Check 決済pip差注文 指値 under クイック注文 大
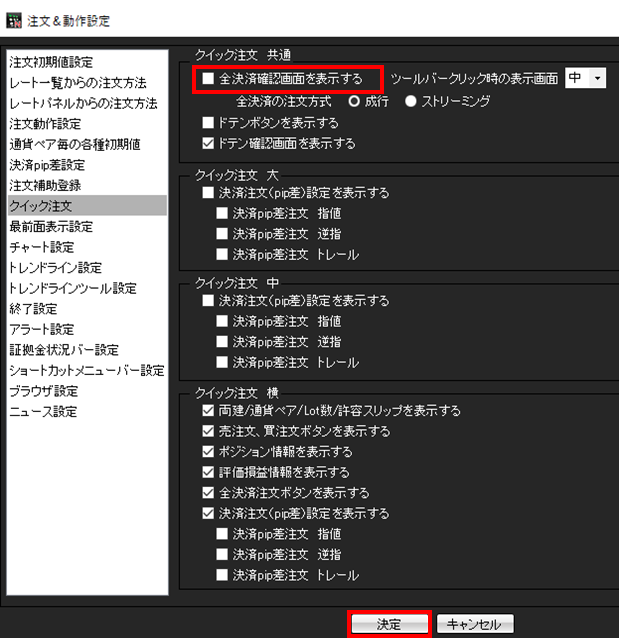 pyautogui.click(x=222, y=213)
